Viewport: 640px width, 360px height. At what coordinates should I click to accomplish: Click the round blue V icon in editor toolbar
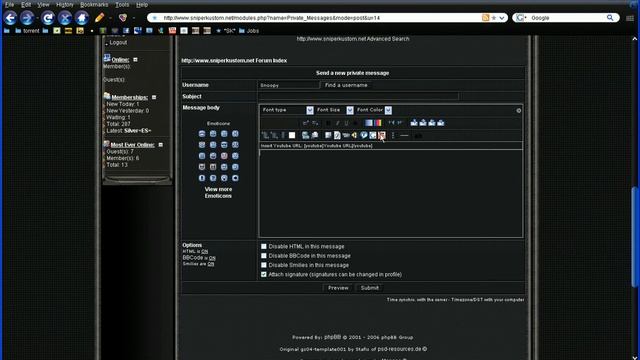coord(364,135)
